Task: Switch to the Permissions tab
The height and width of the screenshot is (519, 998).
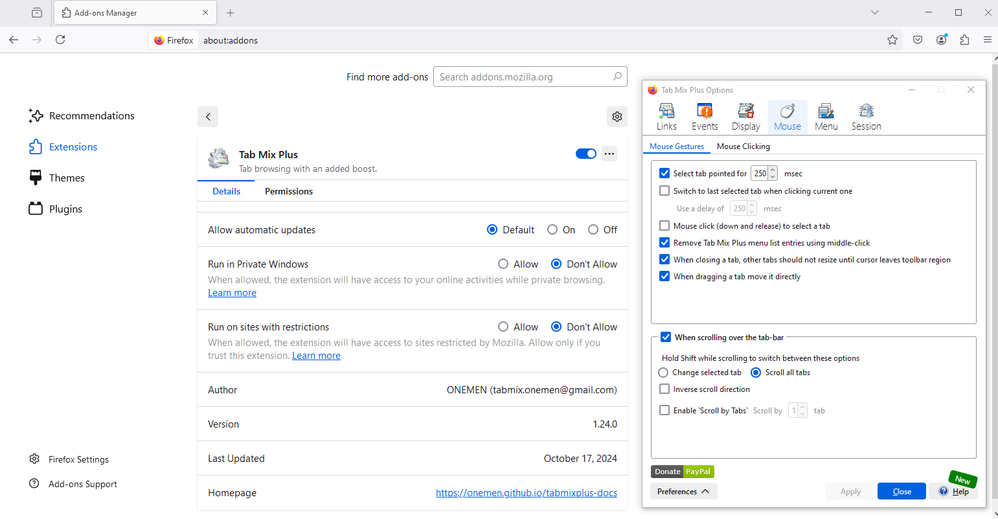Action: [x=288, y=191]
